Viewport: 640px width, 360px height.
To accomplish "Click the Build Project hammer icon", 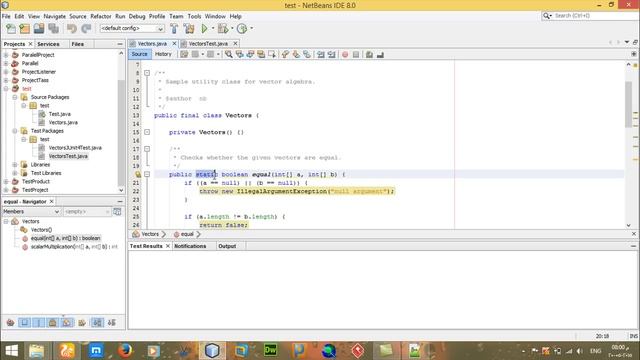I will click(x=174, y=29).
